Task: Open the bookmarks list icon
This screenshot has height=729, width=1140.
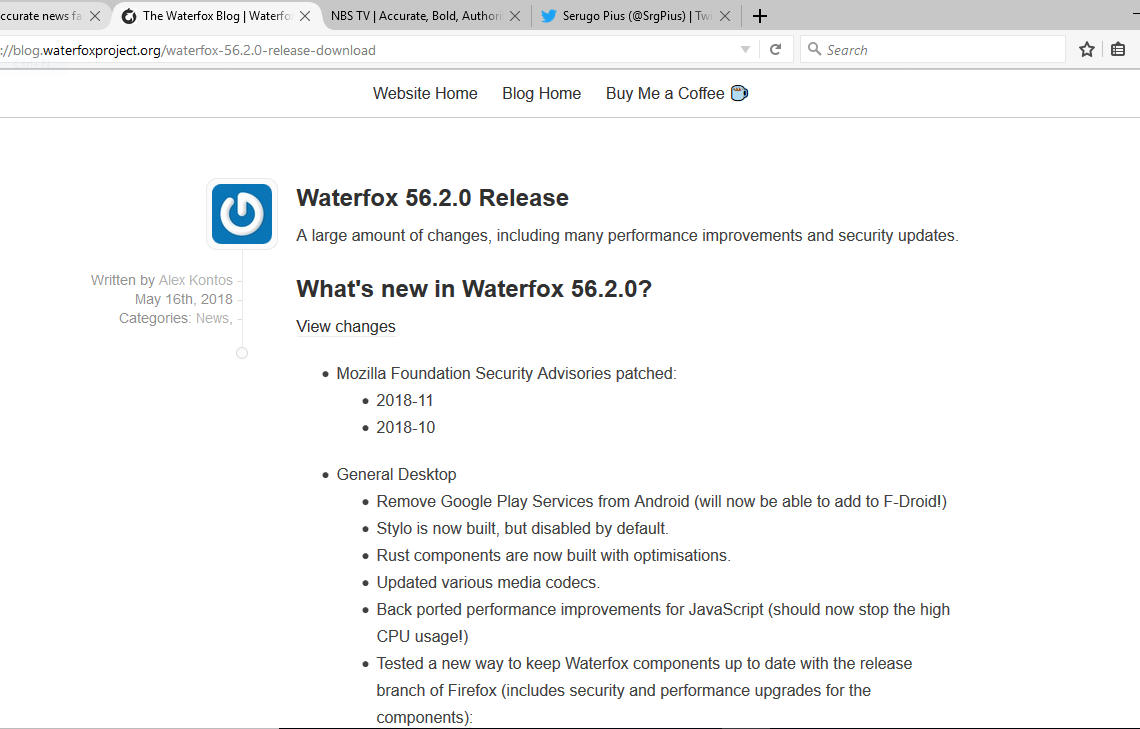Action: click(x=1119, y=50)
